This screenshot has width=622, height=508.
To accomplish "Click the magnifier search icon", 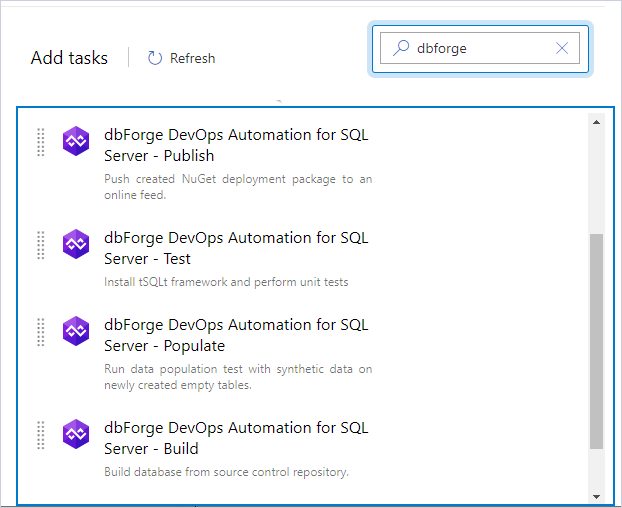I will click(401, 48).
